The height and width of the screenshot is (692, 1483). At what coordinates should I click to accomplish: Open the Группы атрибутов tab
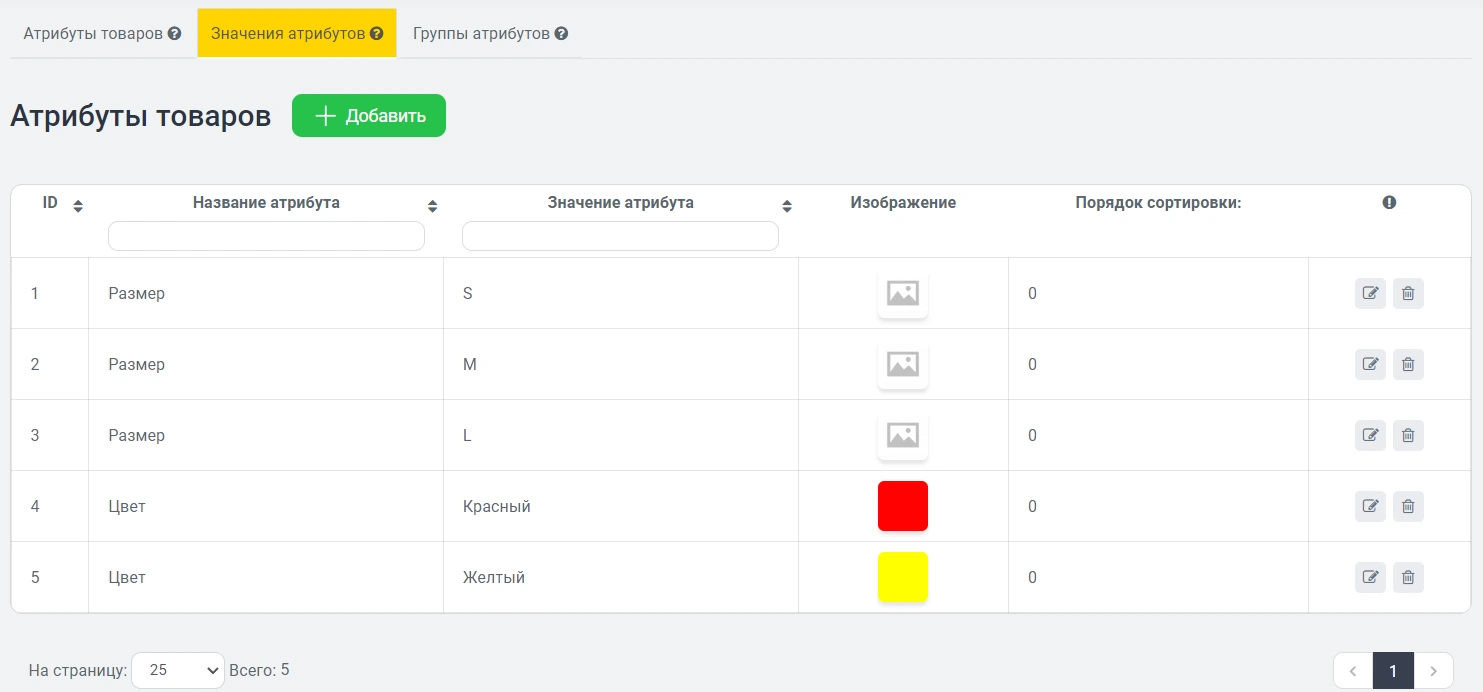pyautogui.click(x=481, y=33)
